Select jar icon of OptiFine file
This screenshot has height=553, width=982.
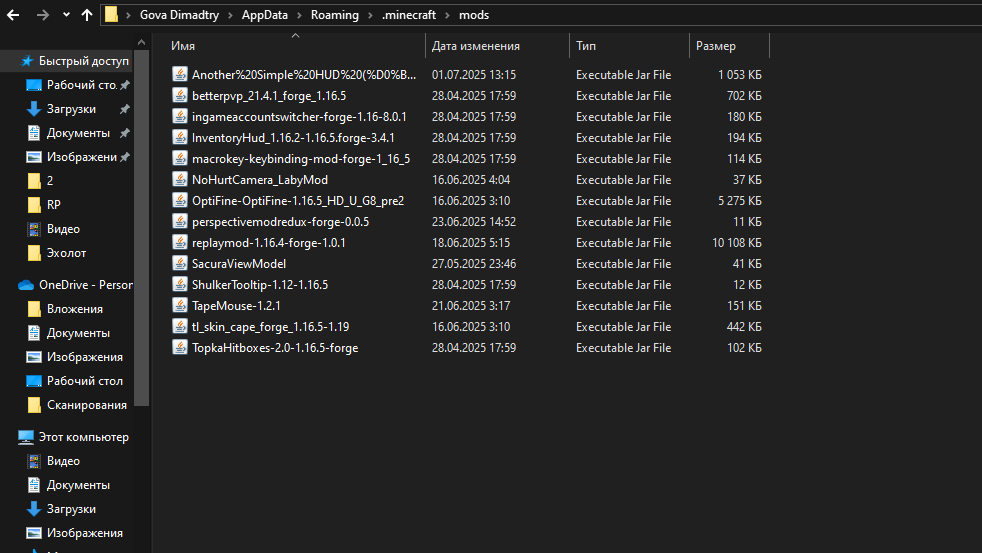[180, 200]
